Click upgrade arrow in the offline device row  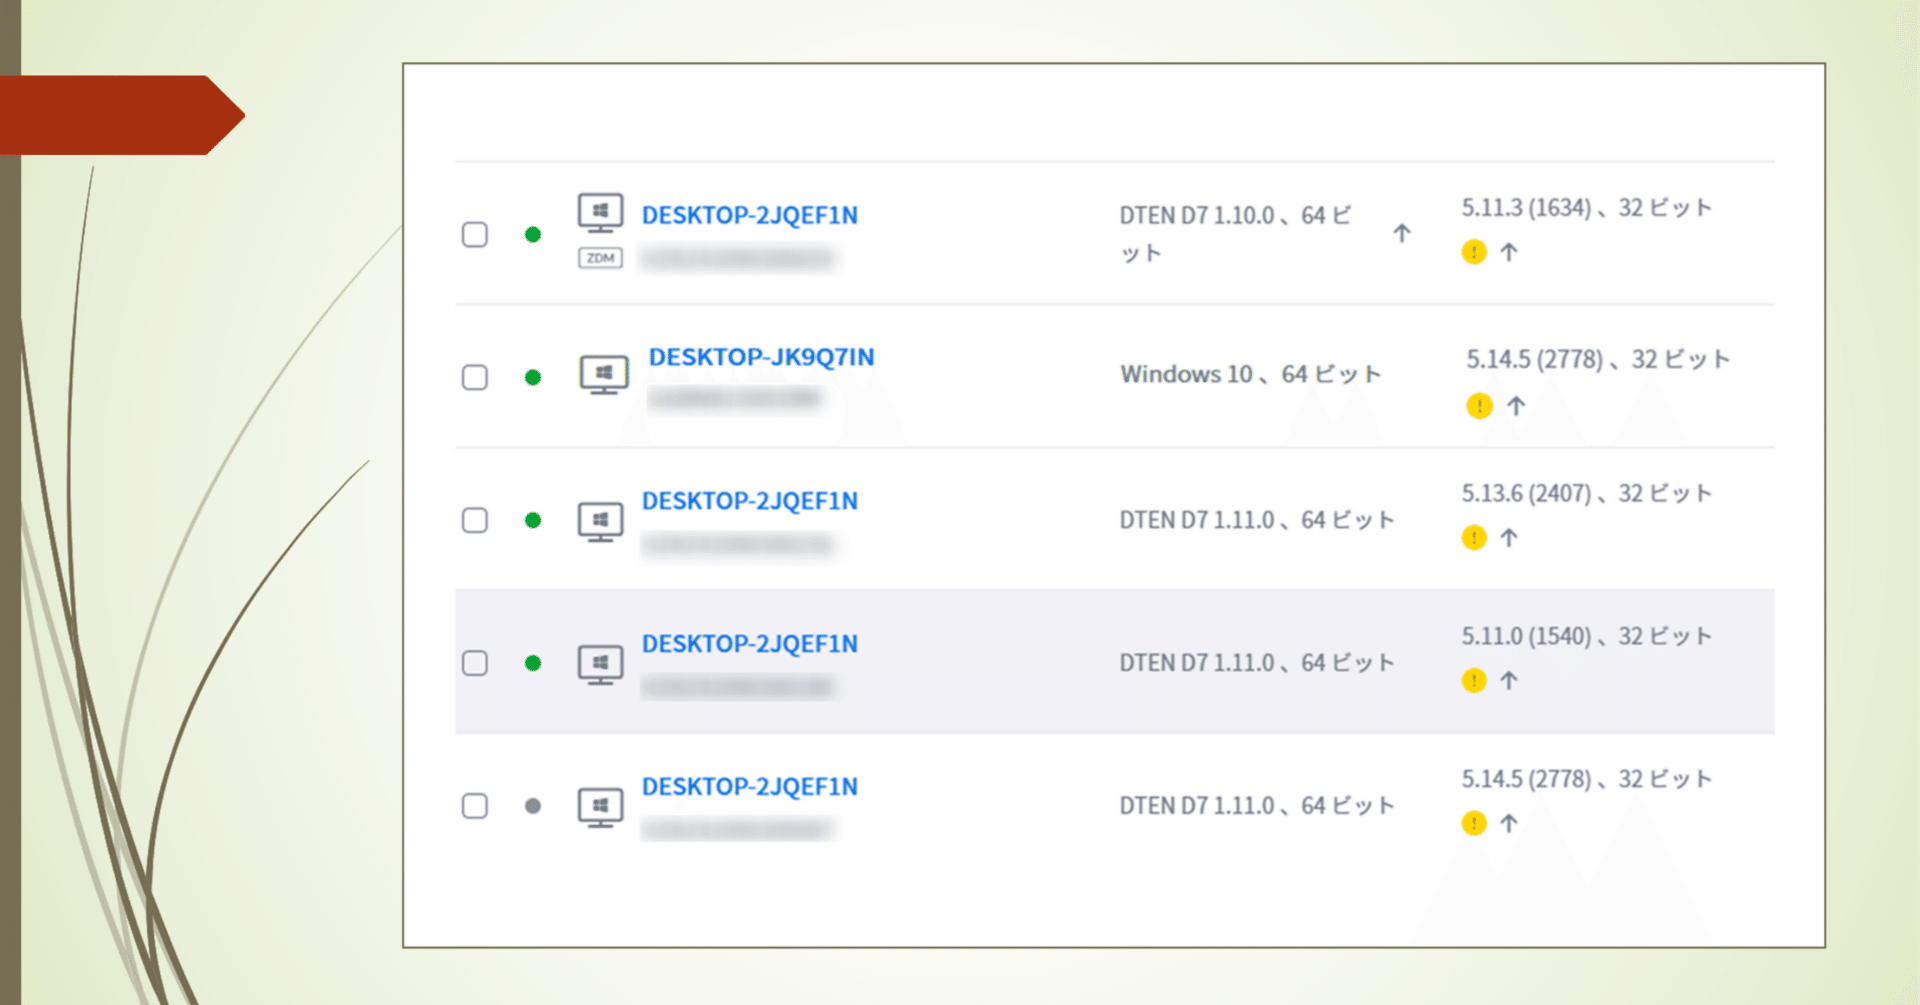[x=1509, y=824]
